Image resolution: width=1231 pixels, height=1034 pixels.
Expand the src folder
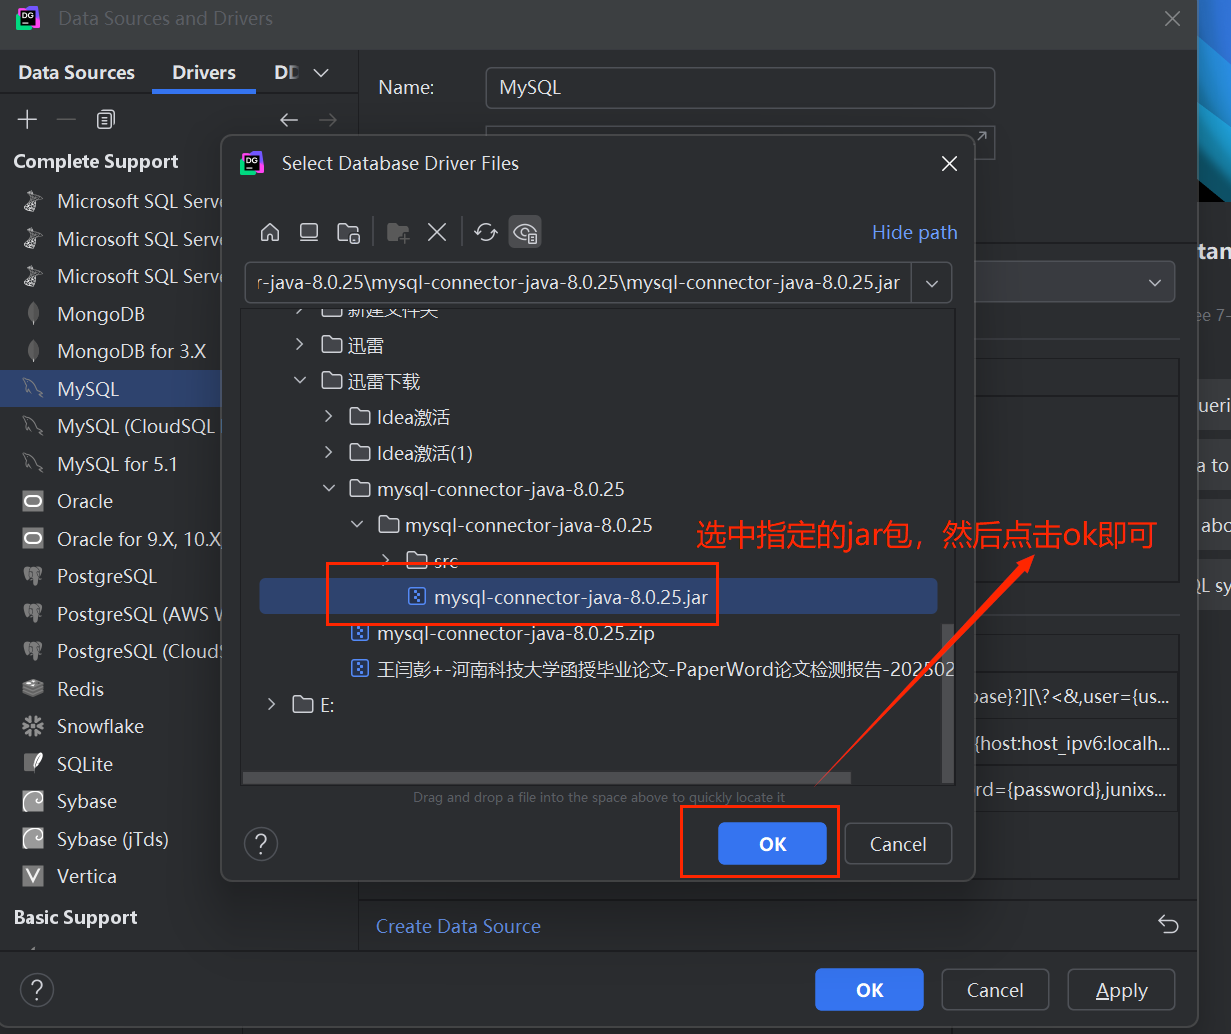pos(385,561)
